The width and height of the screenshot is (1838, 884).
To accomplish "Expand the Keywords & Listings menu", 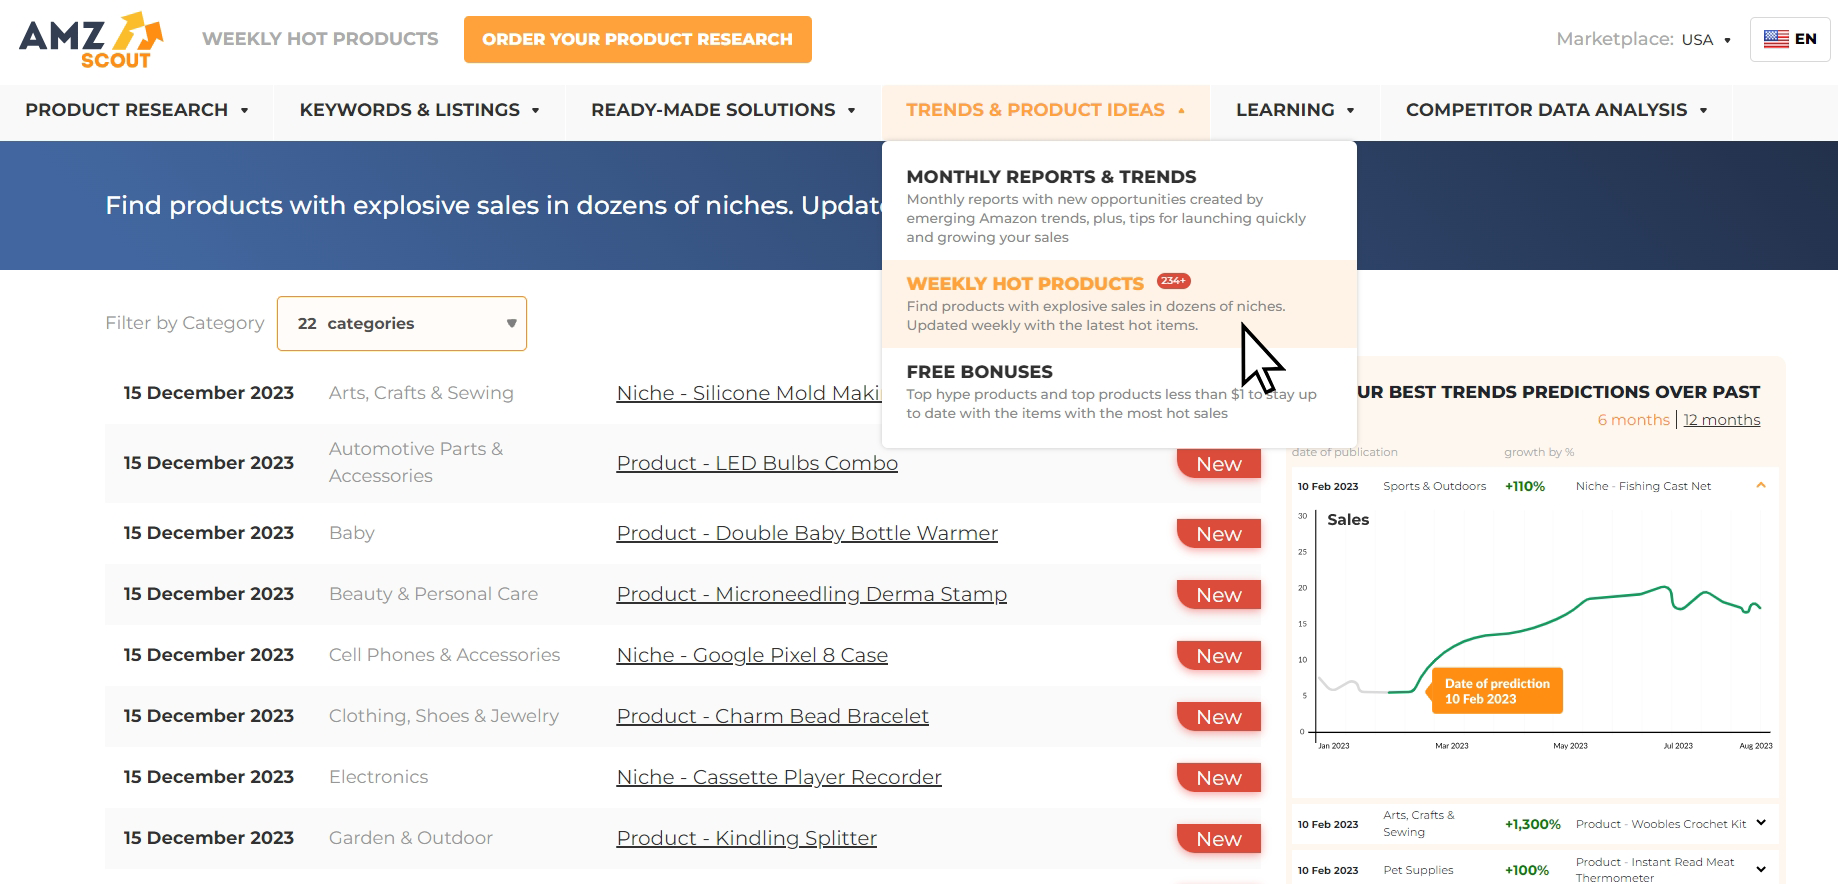I will [419, 110].
